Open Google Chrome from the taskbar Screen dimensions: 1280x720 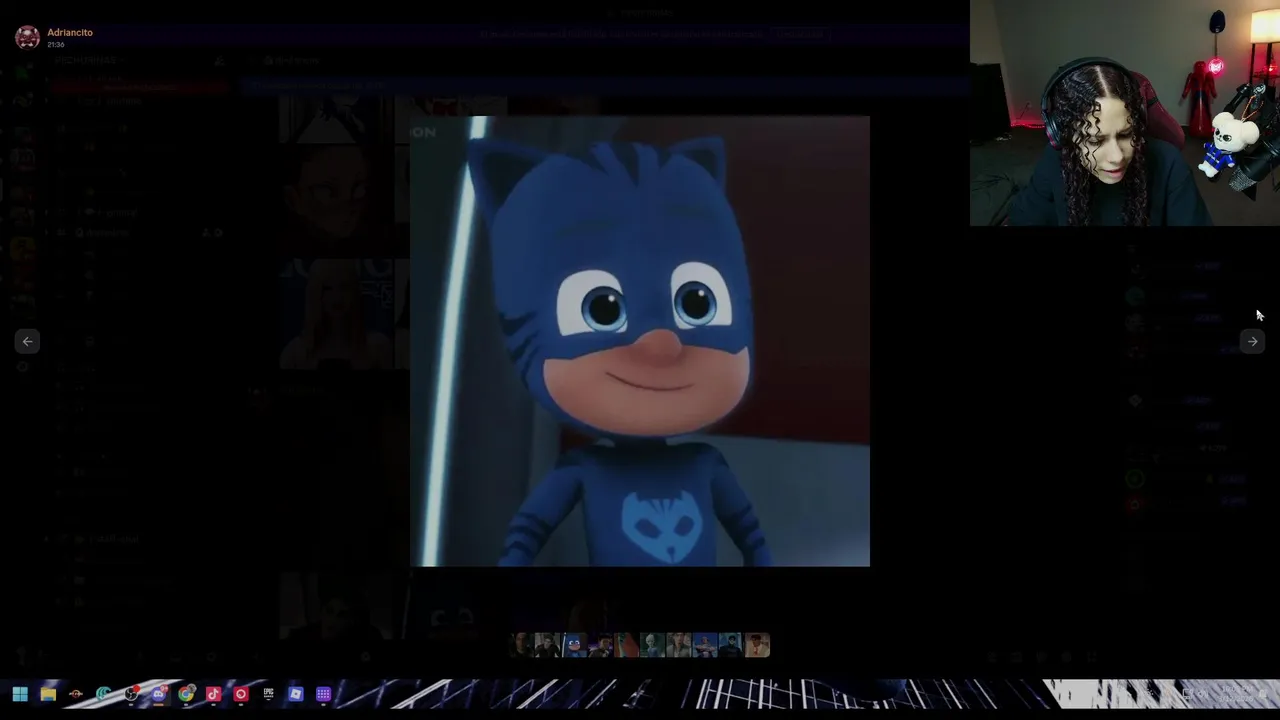pos(186,694)
